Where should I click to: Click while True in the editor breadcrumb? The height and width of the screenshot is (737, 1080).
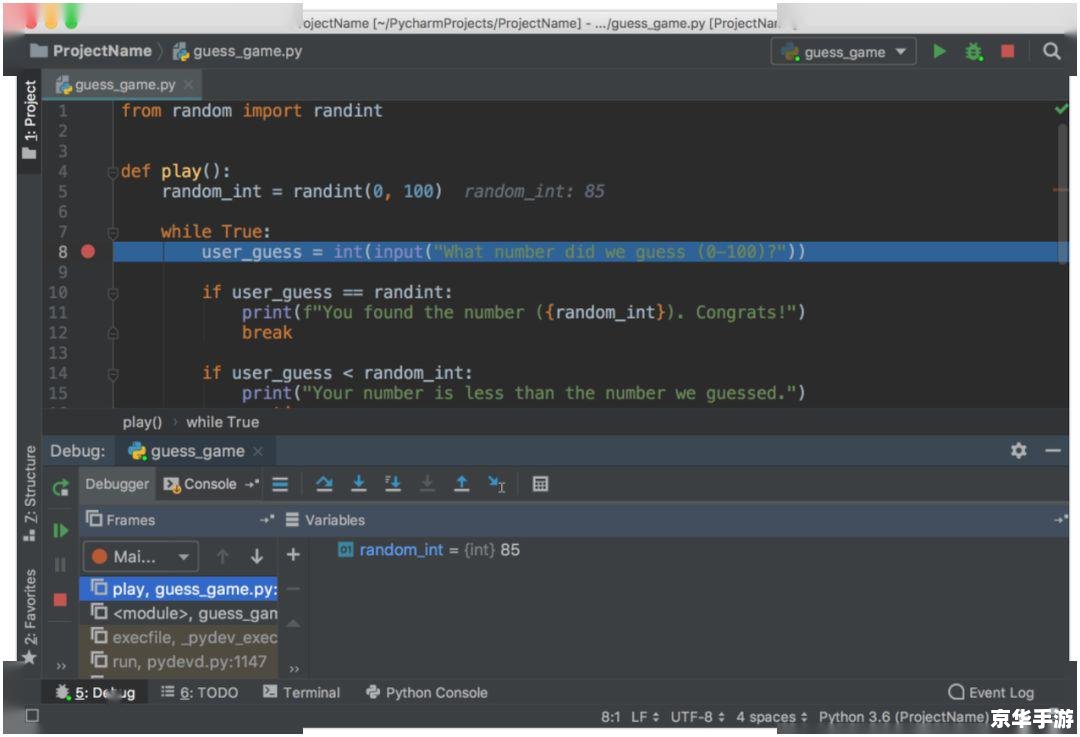222,422
